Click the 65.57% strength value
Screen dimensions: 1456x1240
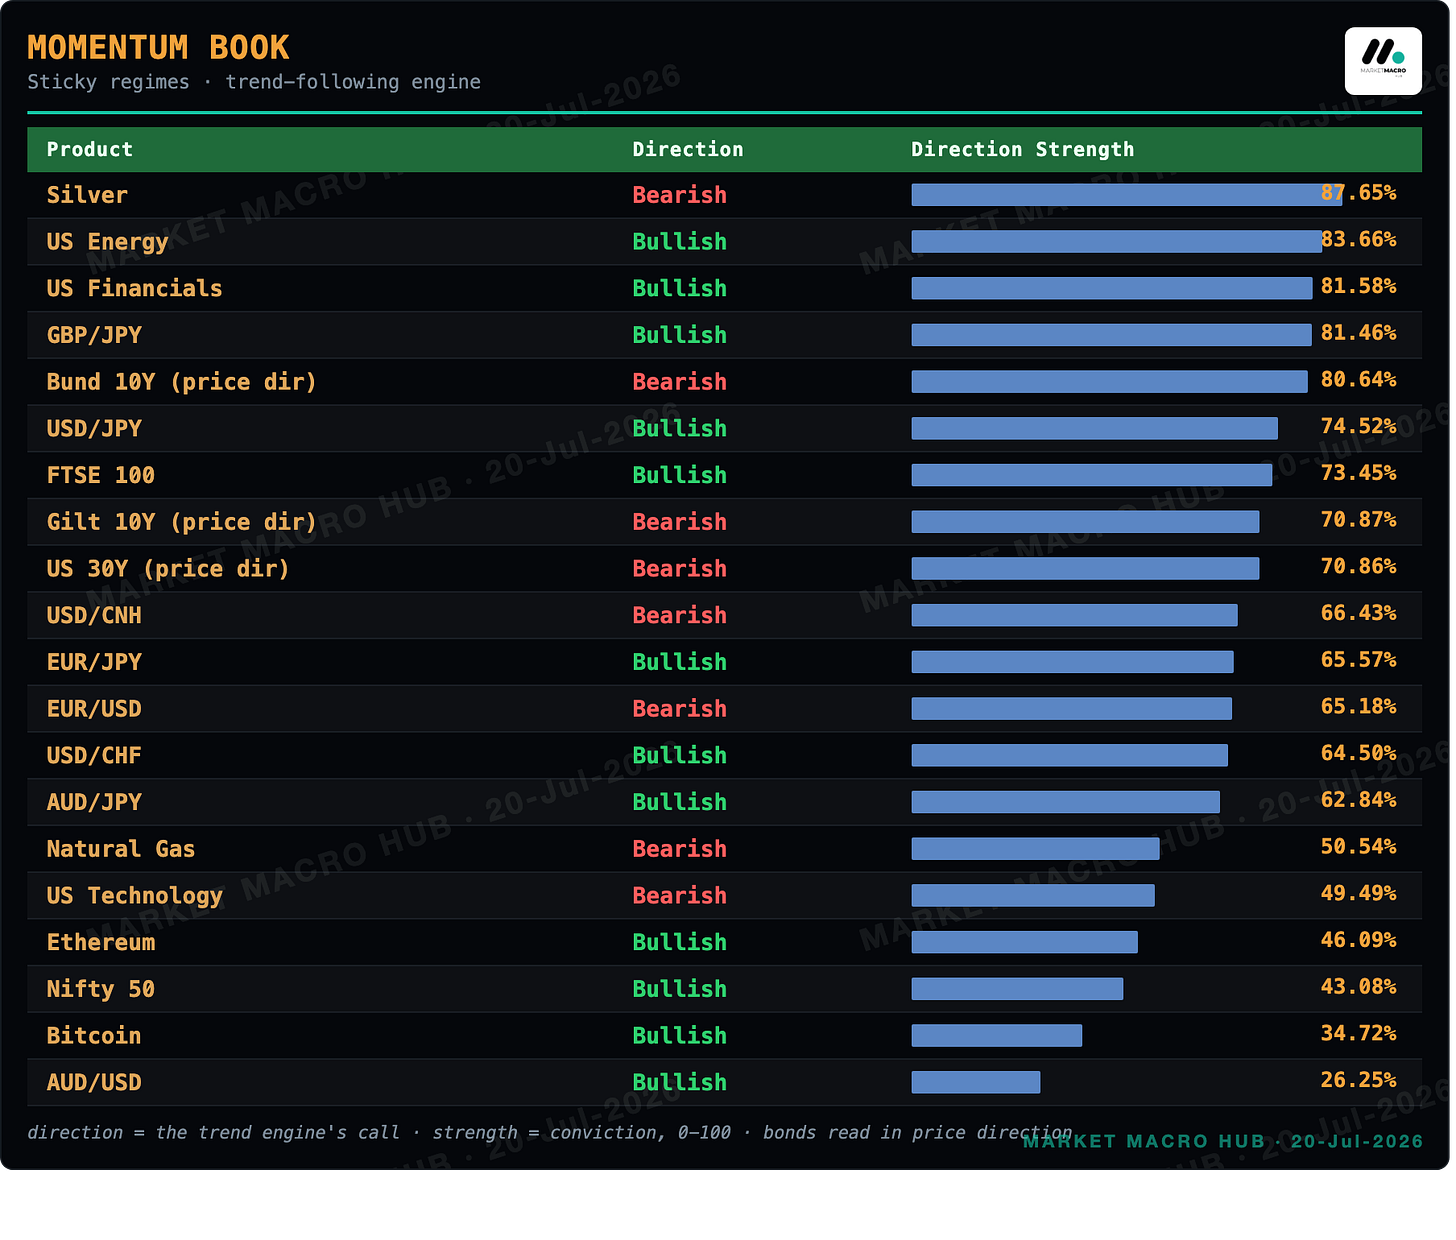(x=1358, y=659)
